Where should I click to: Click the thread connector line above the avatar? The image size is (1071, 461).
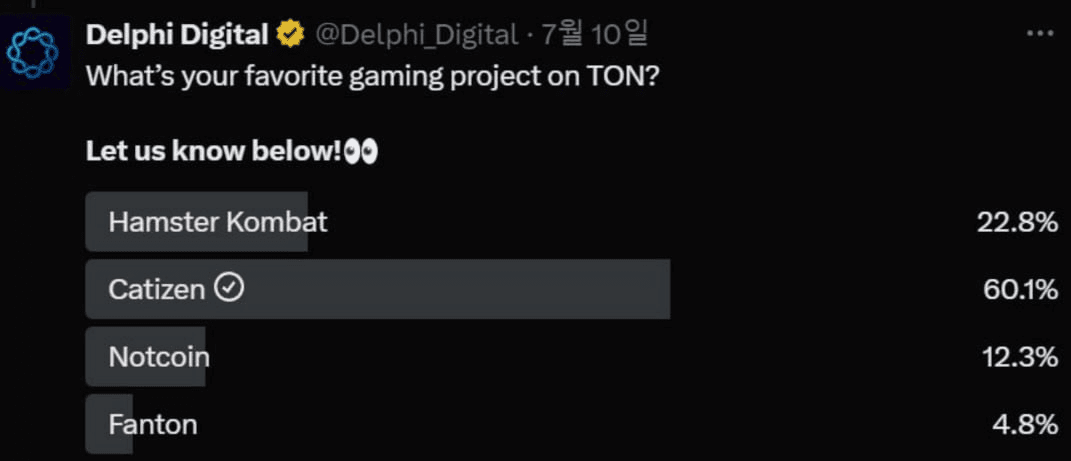coord(33,5)
